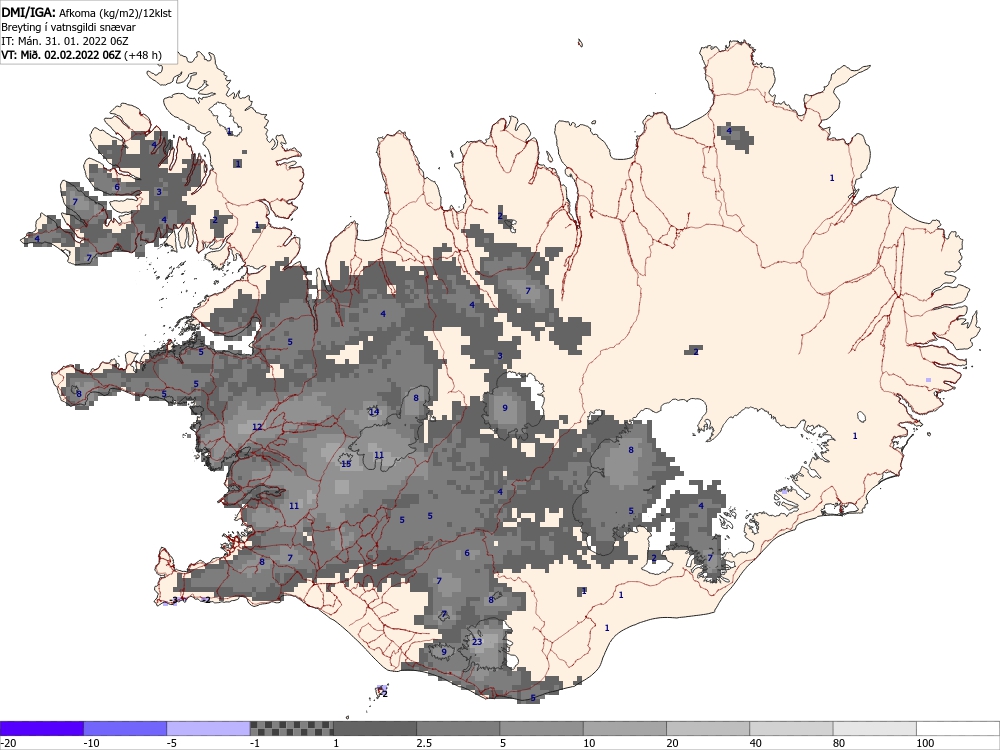Click the valid time 'VT: Mið. 02.02.2022 06Z (+48 h)'
This screenshot has width=1000, height=750.
82,55
